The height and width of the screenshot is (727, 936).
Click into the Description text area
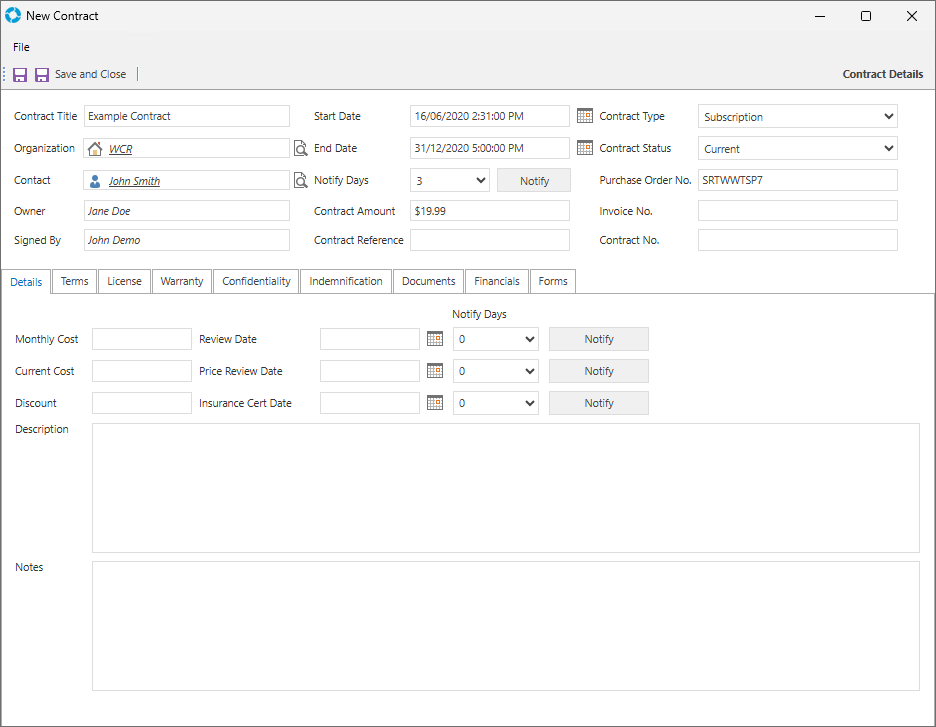click(x=505, y=488)
